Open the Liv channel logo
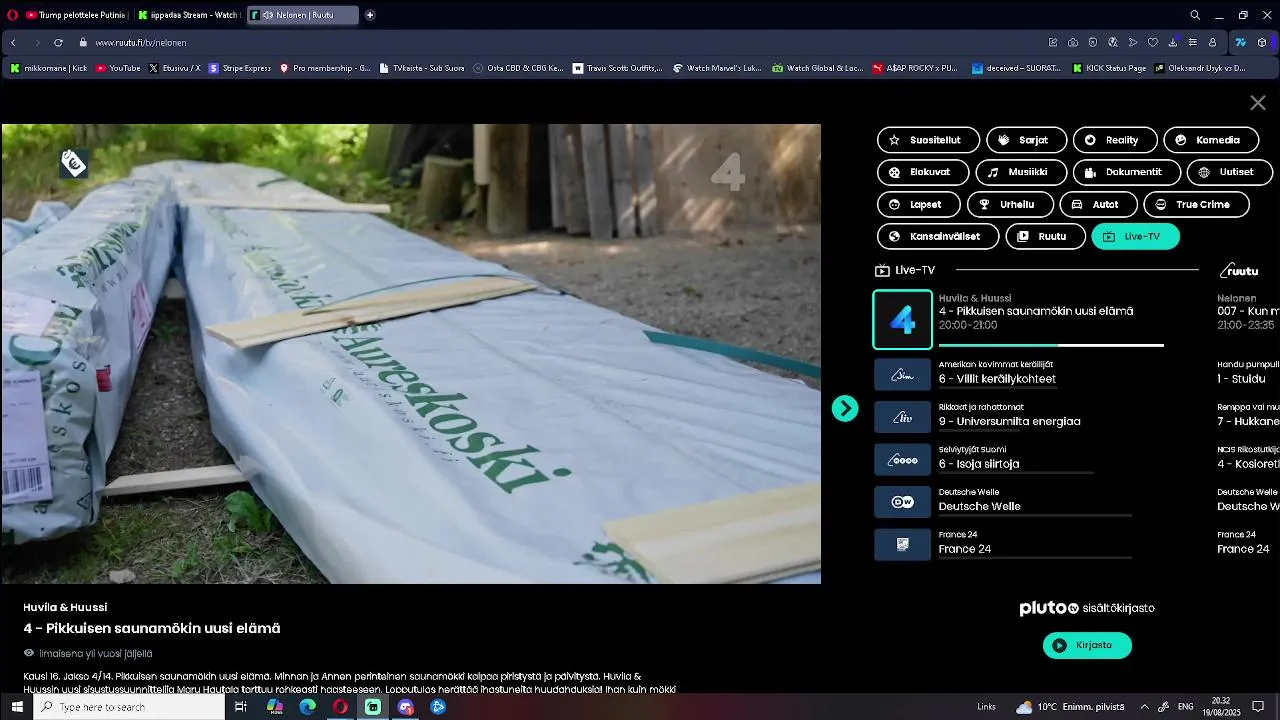 [x=903, y=417]
